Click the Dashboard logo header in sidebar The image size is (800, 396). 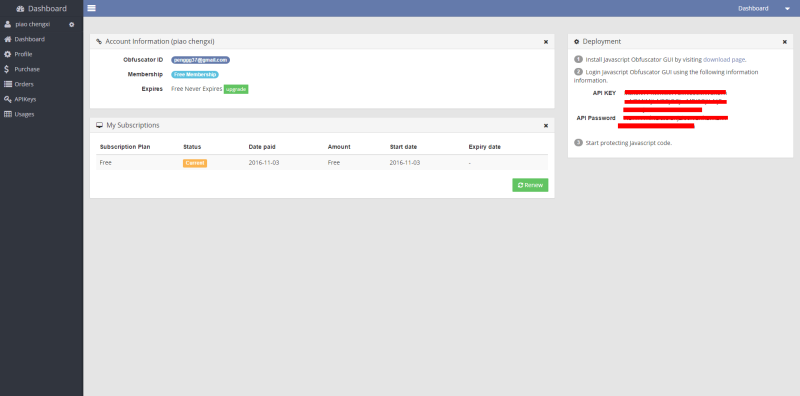pyautogui.click(x=41, y=8)
